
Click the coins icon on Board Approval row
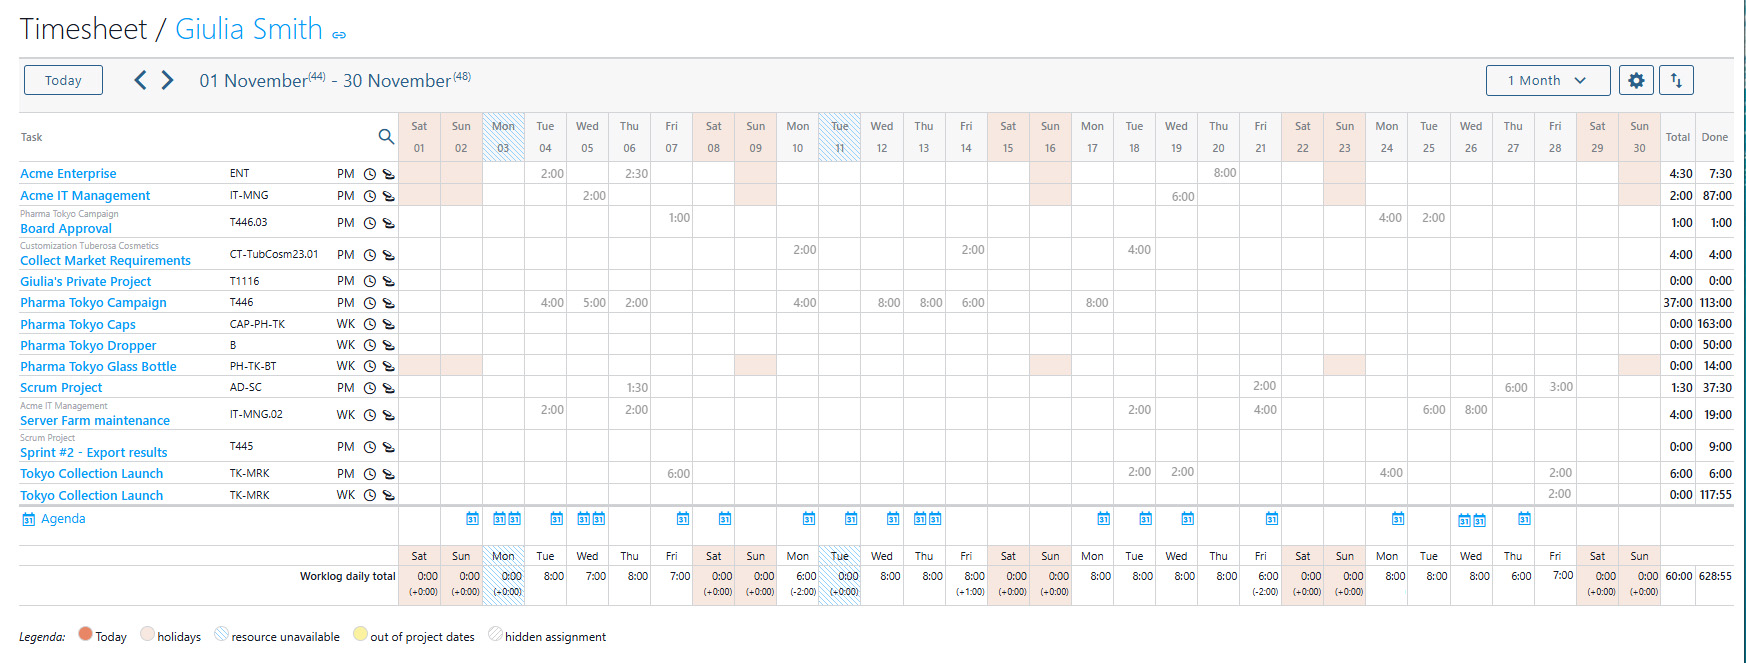pos(389,223)
